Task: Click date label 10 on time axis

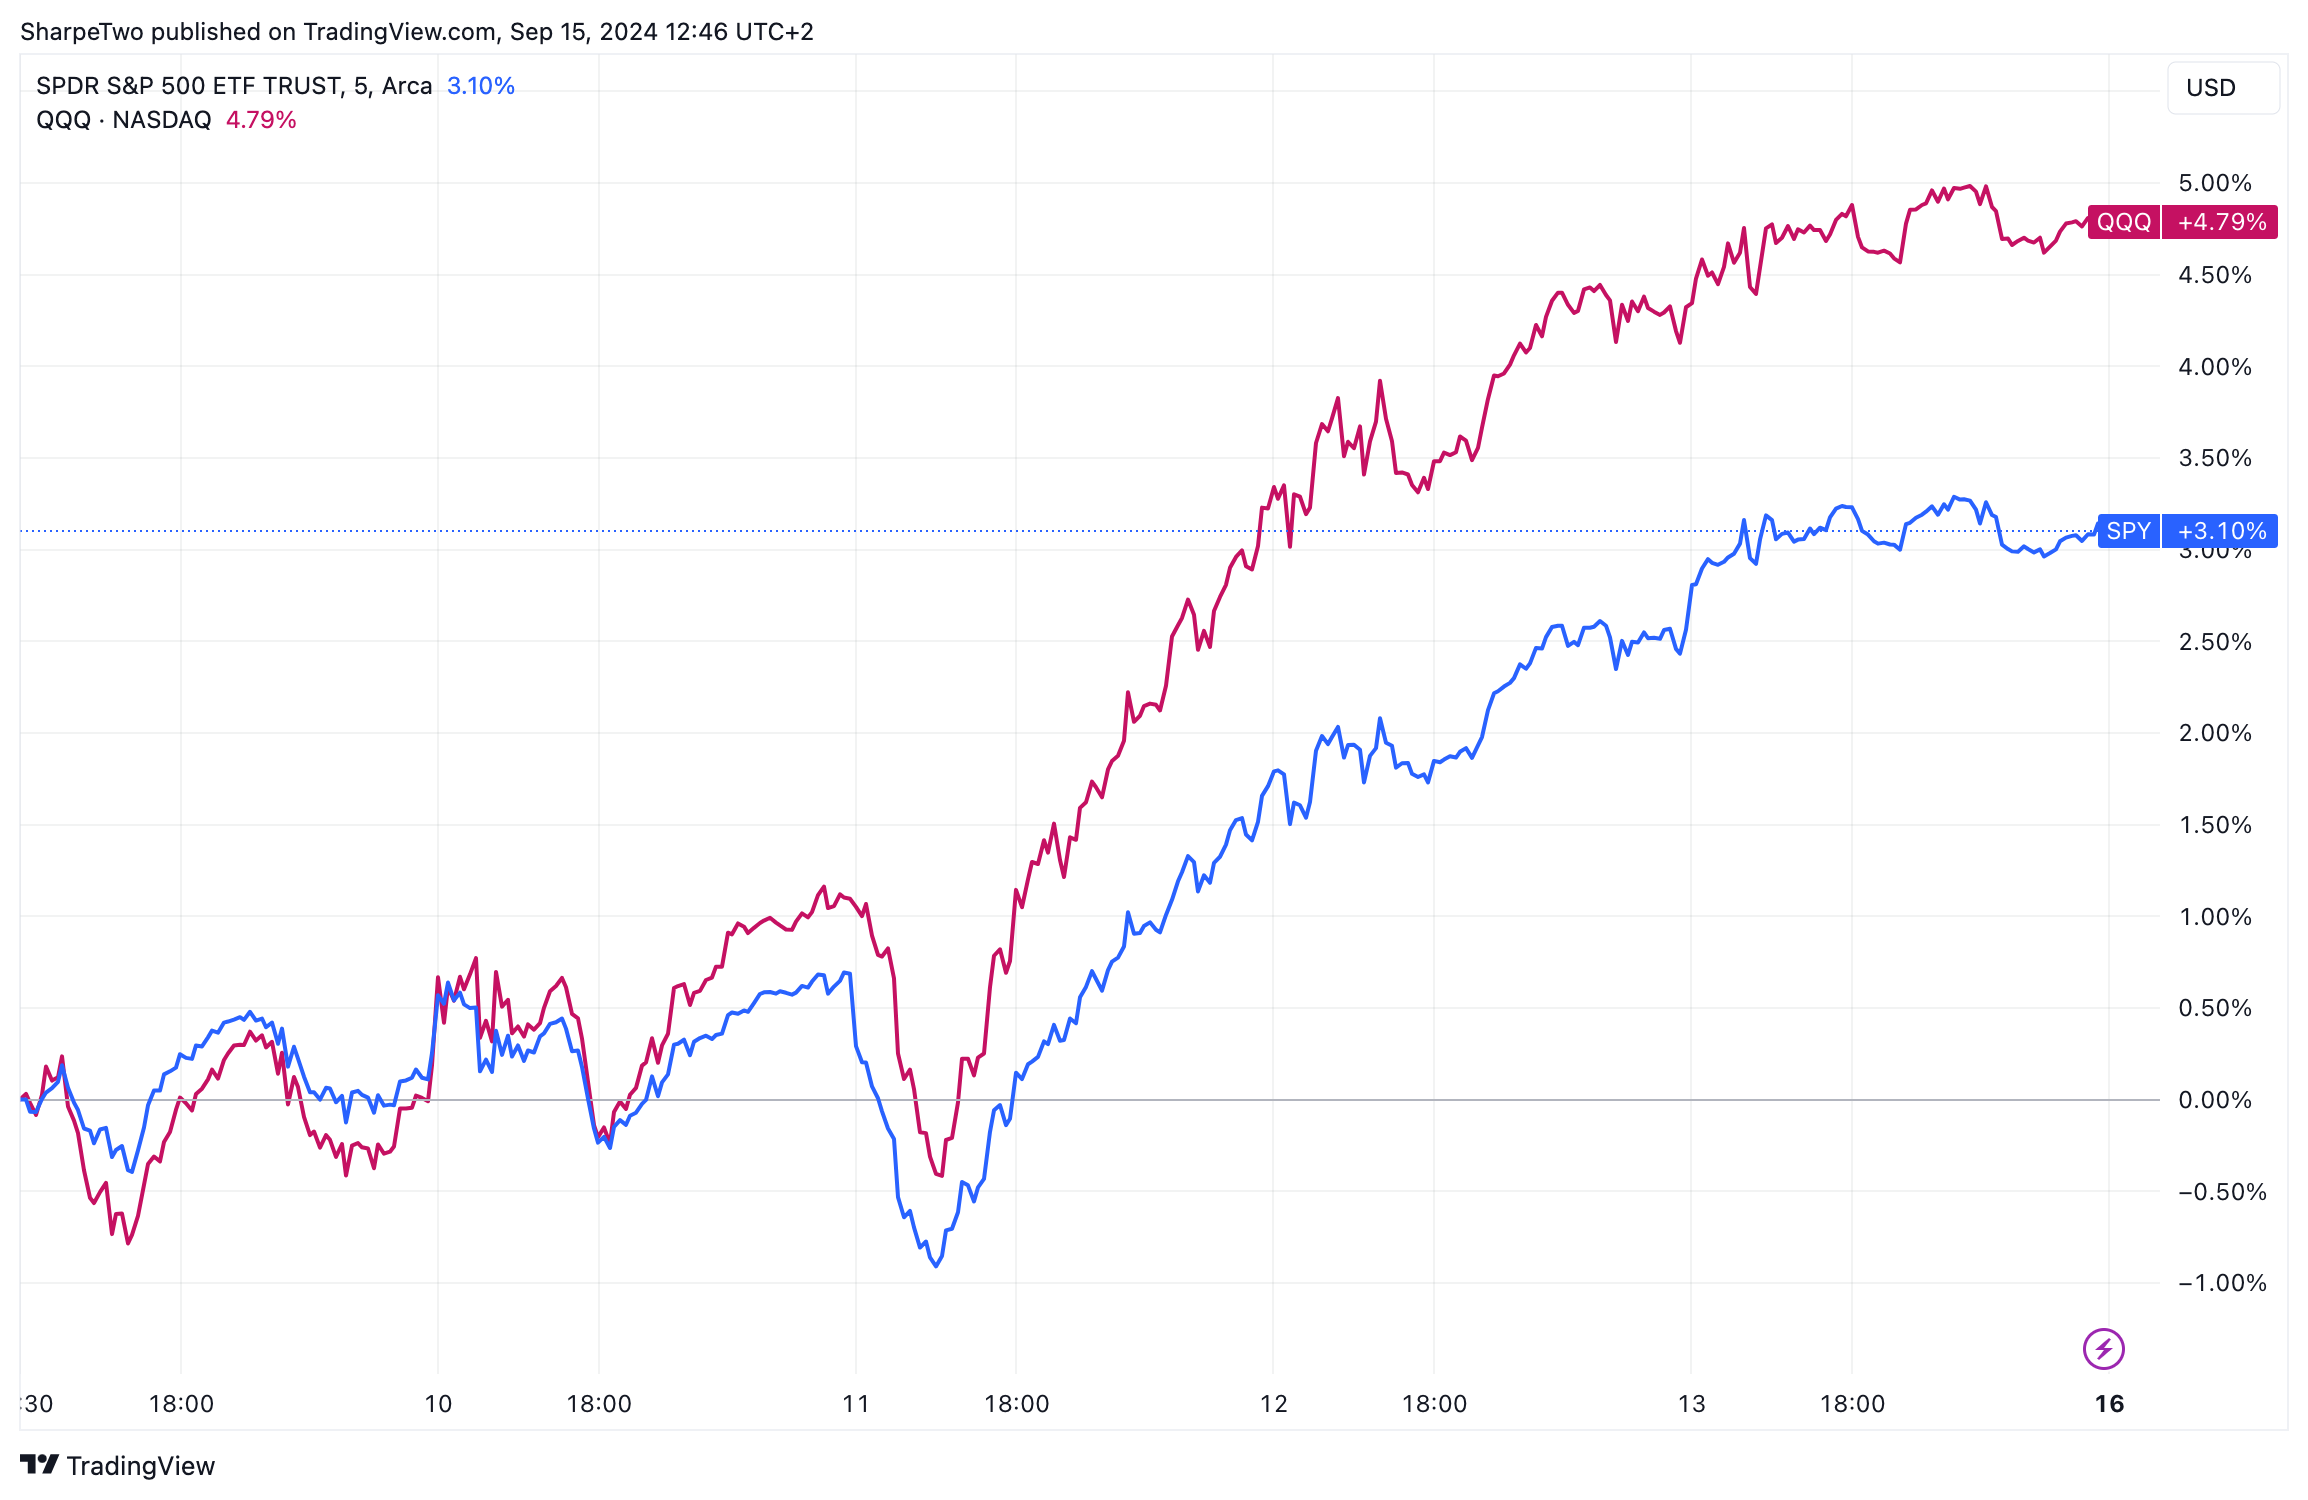Action: point(438,1404)
